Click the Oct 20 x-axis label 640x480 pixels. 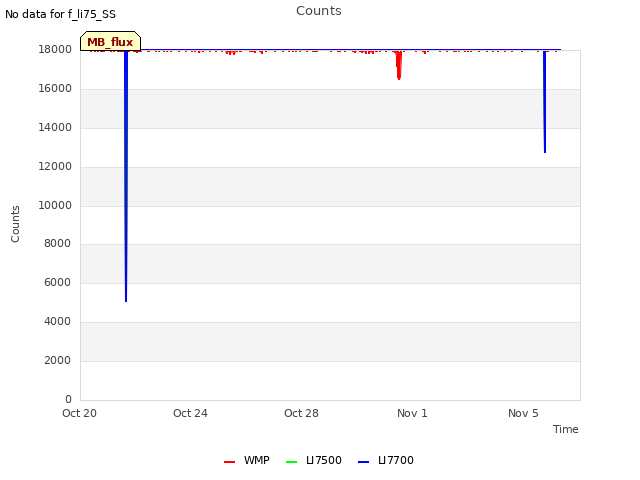[80, 413]
